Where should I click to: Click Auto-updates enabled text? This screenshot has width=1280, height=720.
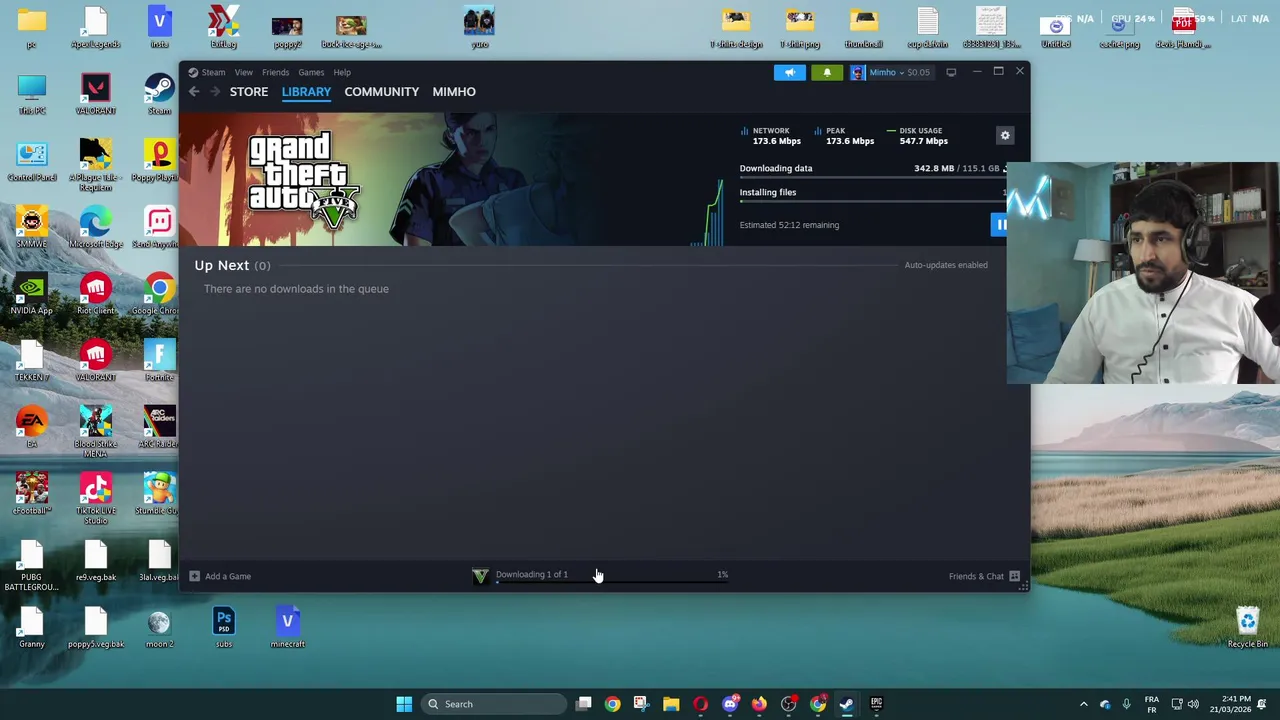[945, 265]
